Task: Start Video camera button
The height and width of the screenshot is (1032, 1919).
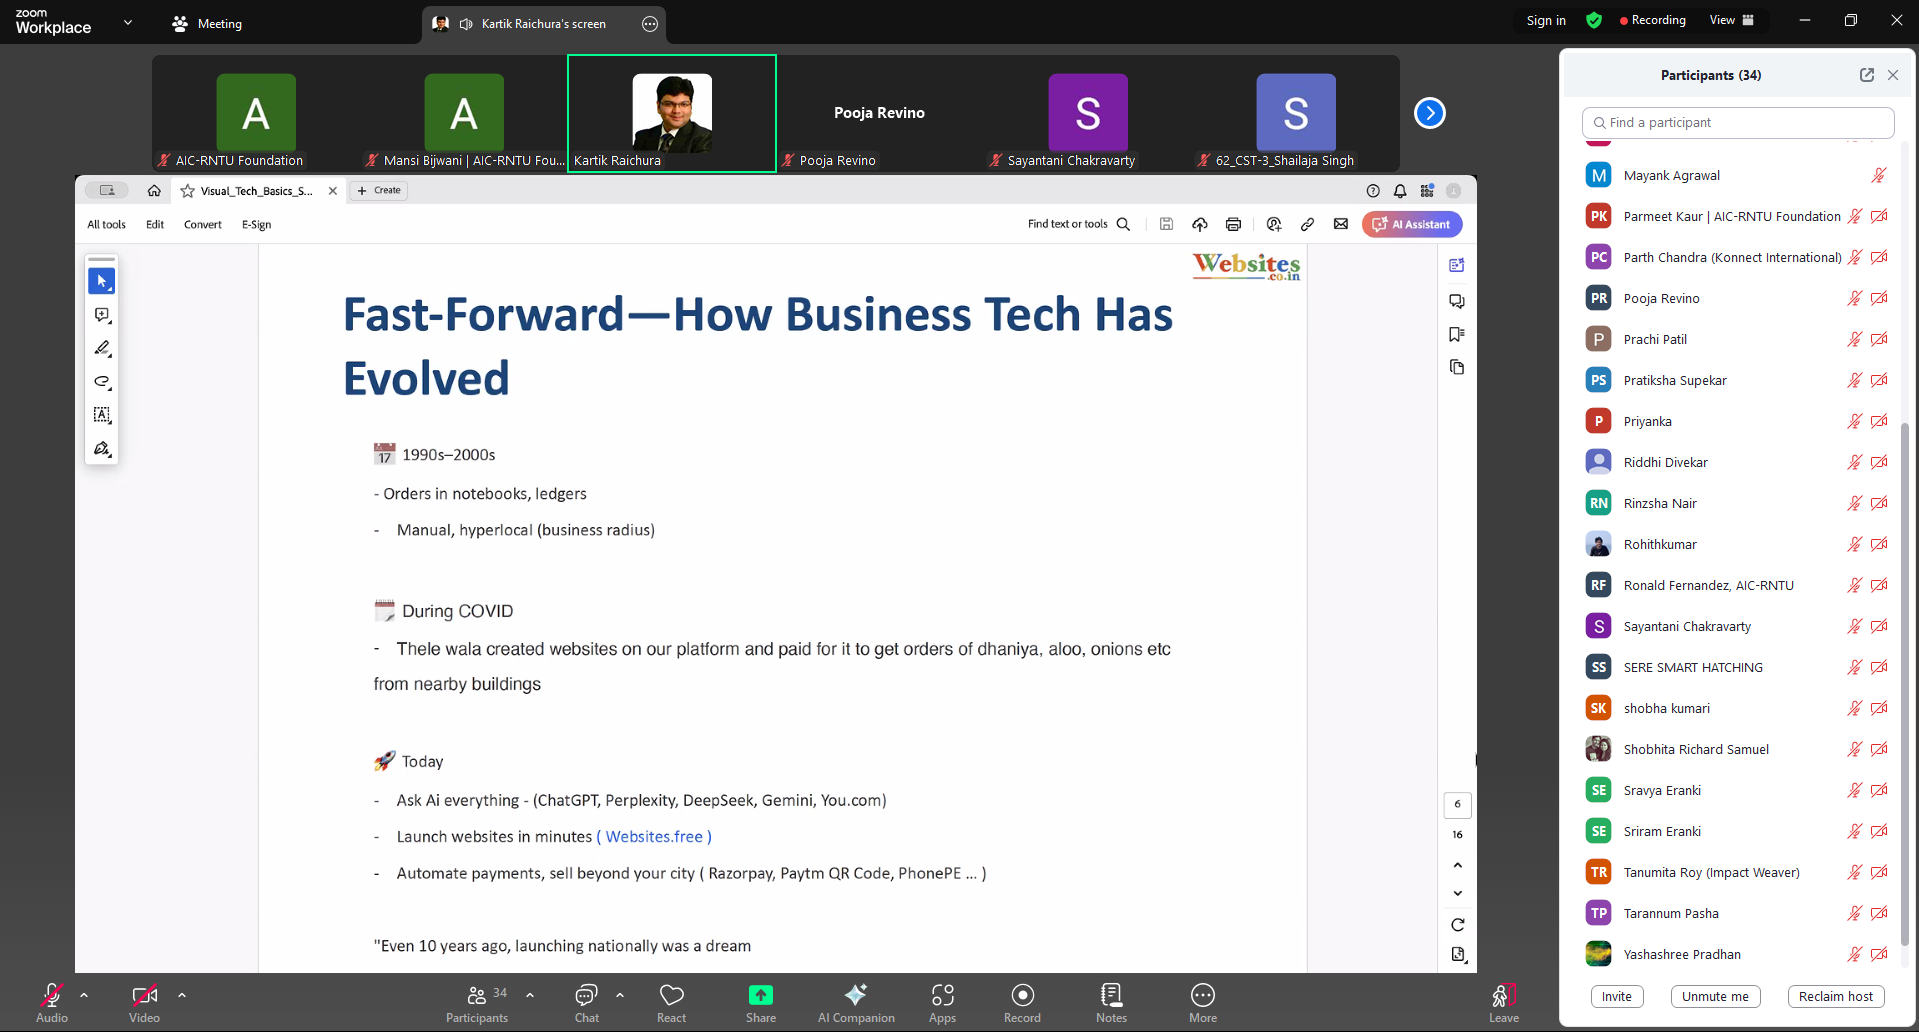Action: pyautogui.click(x=145, y=1003)
